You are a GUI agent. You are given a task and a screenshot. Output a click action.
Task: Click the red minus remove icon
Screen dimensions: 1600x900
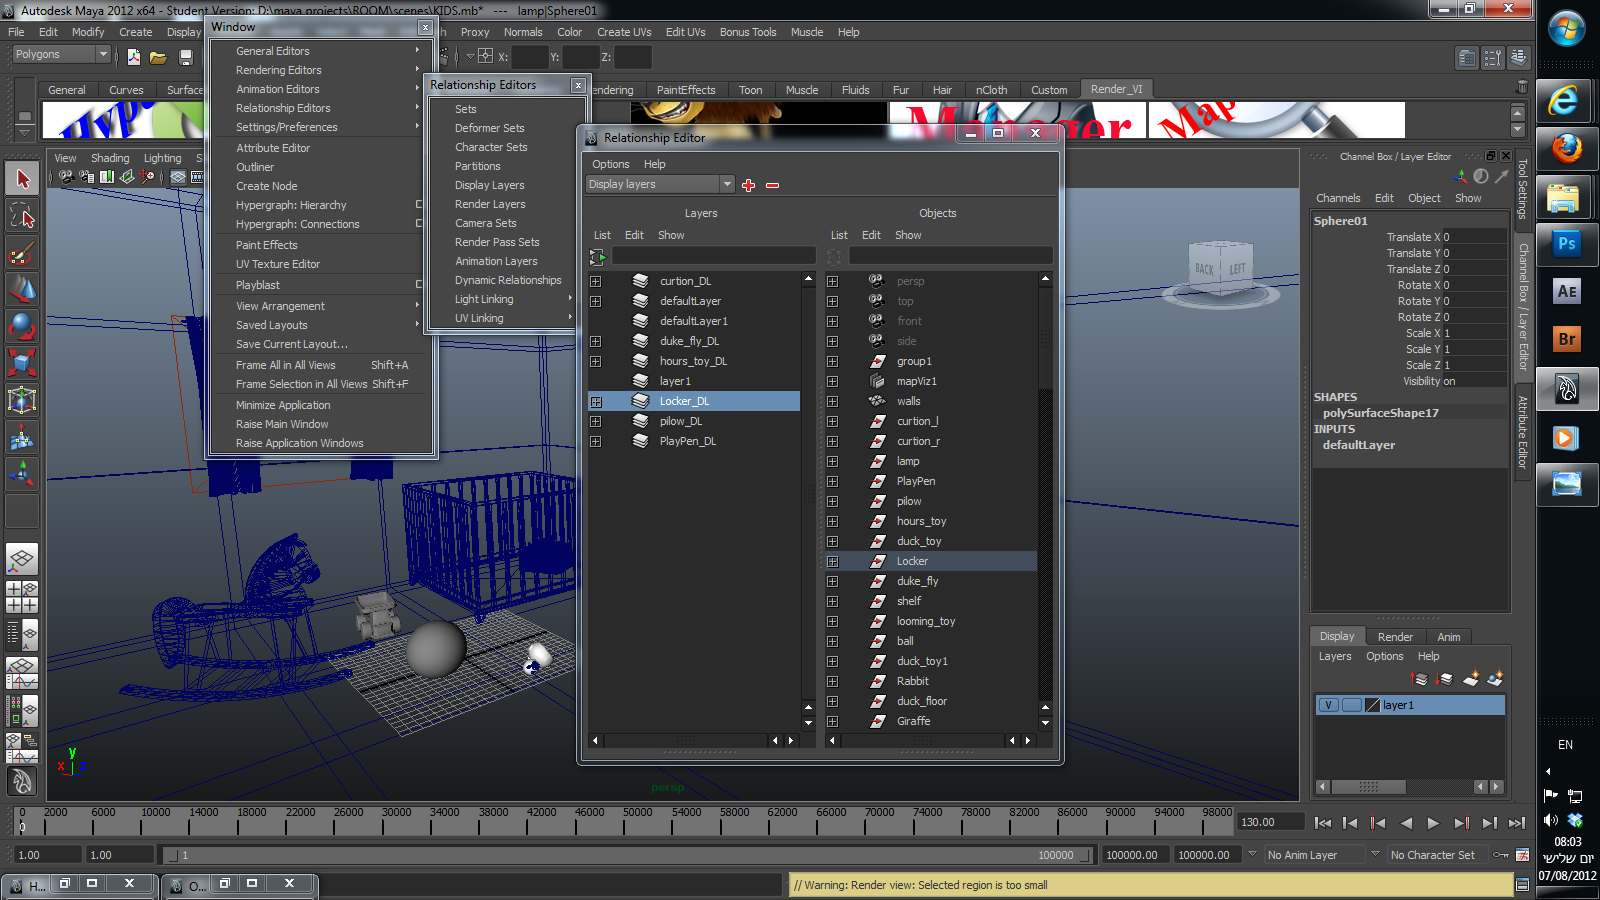tap(772, 185)
